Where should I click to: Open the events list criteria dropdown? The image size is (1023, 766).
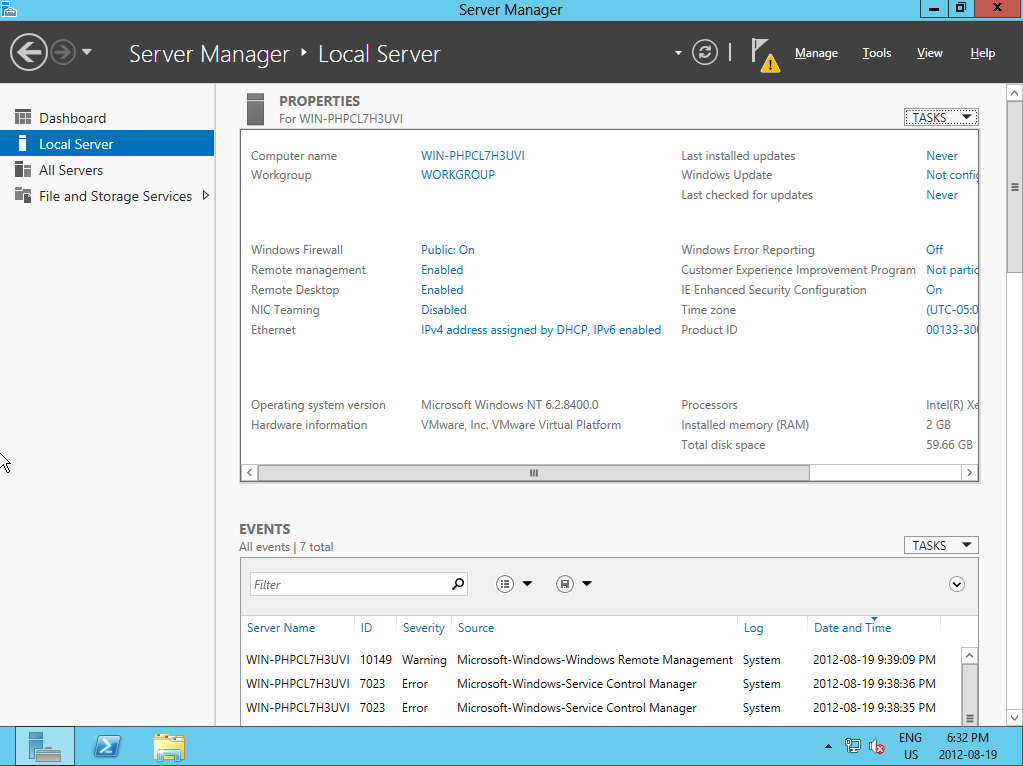(x=514, y=584)
